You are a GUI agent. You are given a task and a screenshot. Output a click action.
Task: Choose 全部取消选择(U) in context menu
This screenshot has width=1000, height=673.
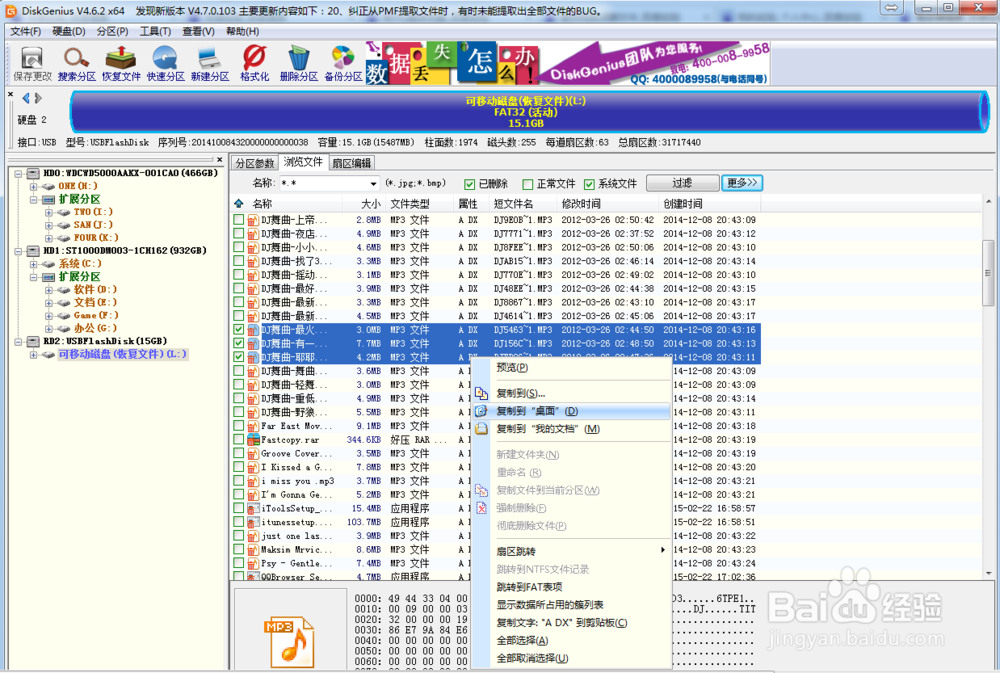571,658
